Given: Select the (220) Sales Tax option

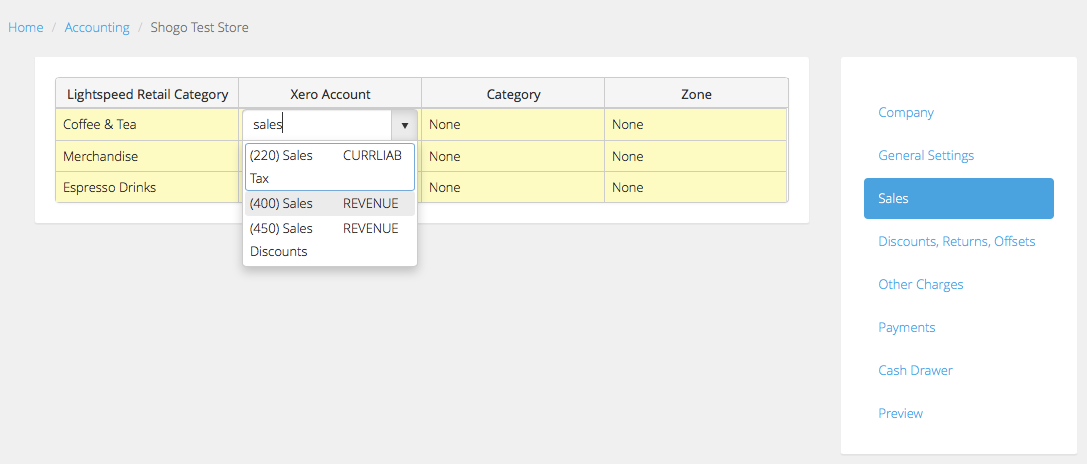Looking at the screenshot, I should coord(330,167).
